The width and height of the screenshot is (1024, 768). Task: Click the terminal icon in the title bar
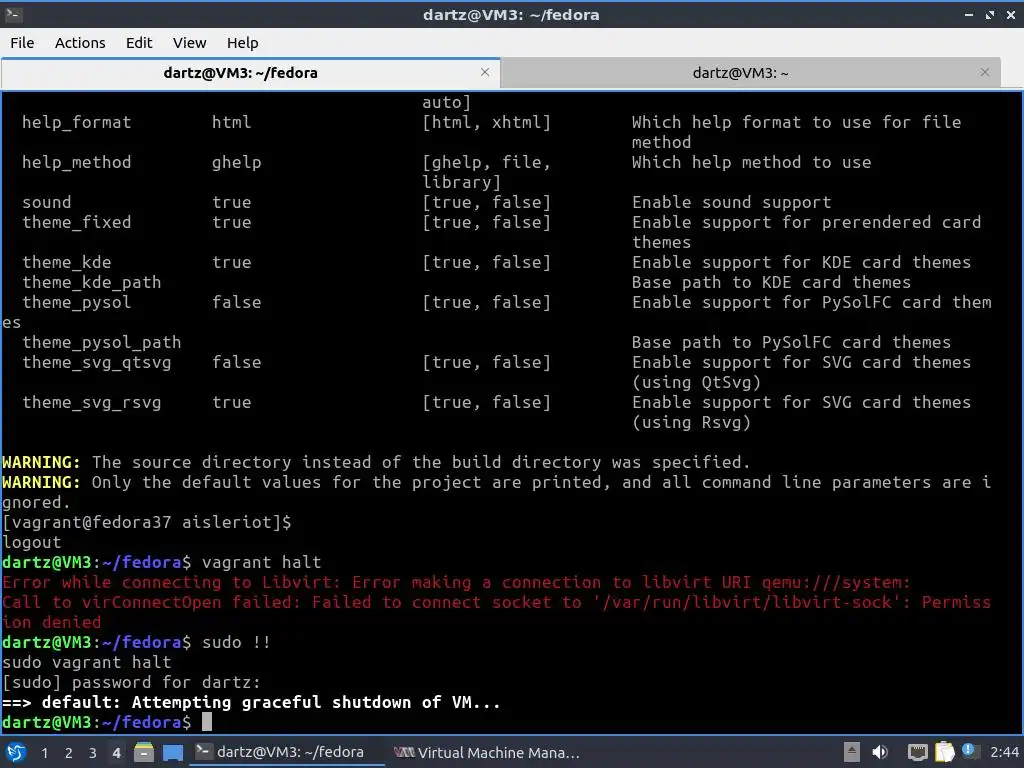pos(14,14)
